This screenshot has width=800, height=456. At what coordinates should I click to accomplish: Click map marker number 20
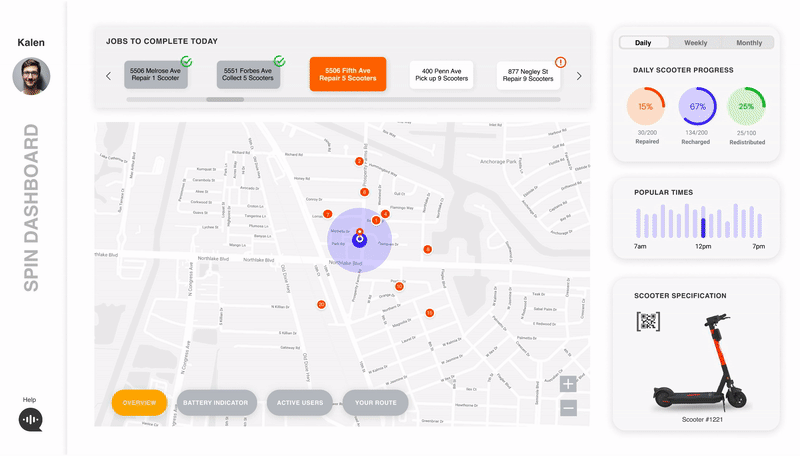coord(321,305)
